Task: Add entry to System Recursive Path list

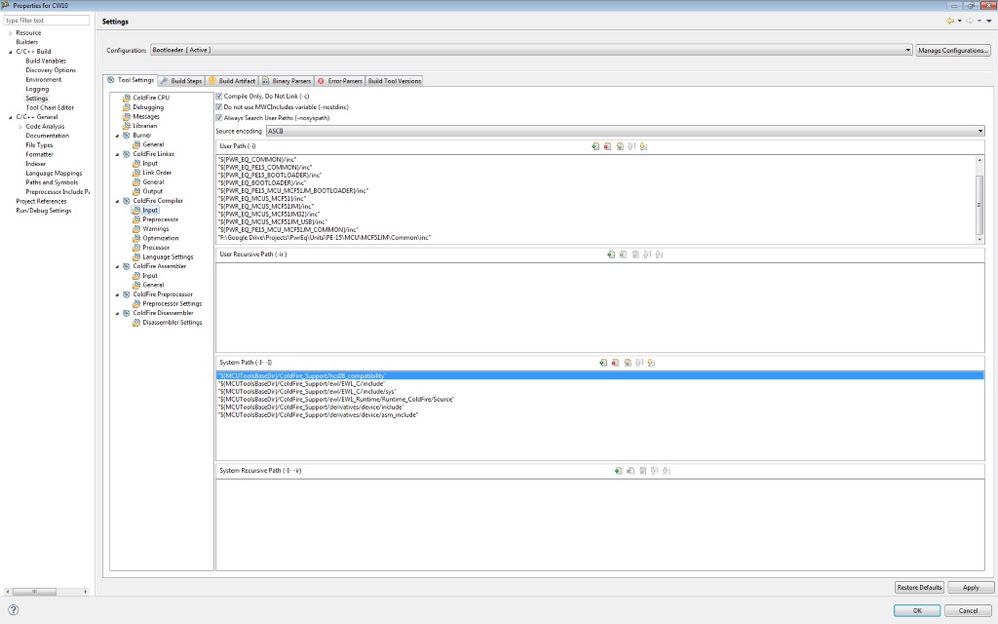Action: (618, 471)
